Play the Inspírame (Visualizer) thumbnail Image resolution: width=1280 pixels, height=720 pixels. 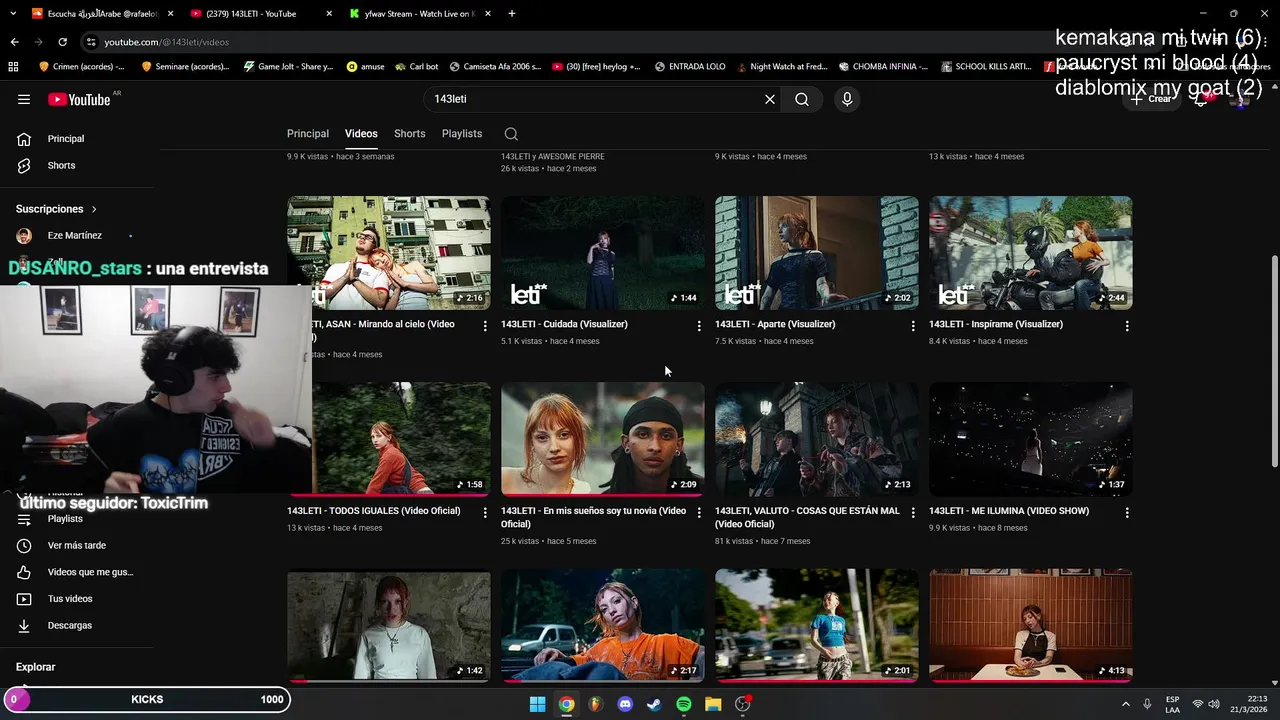pos(1031,253)
